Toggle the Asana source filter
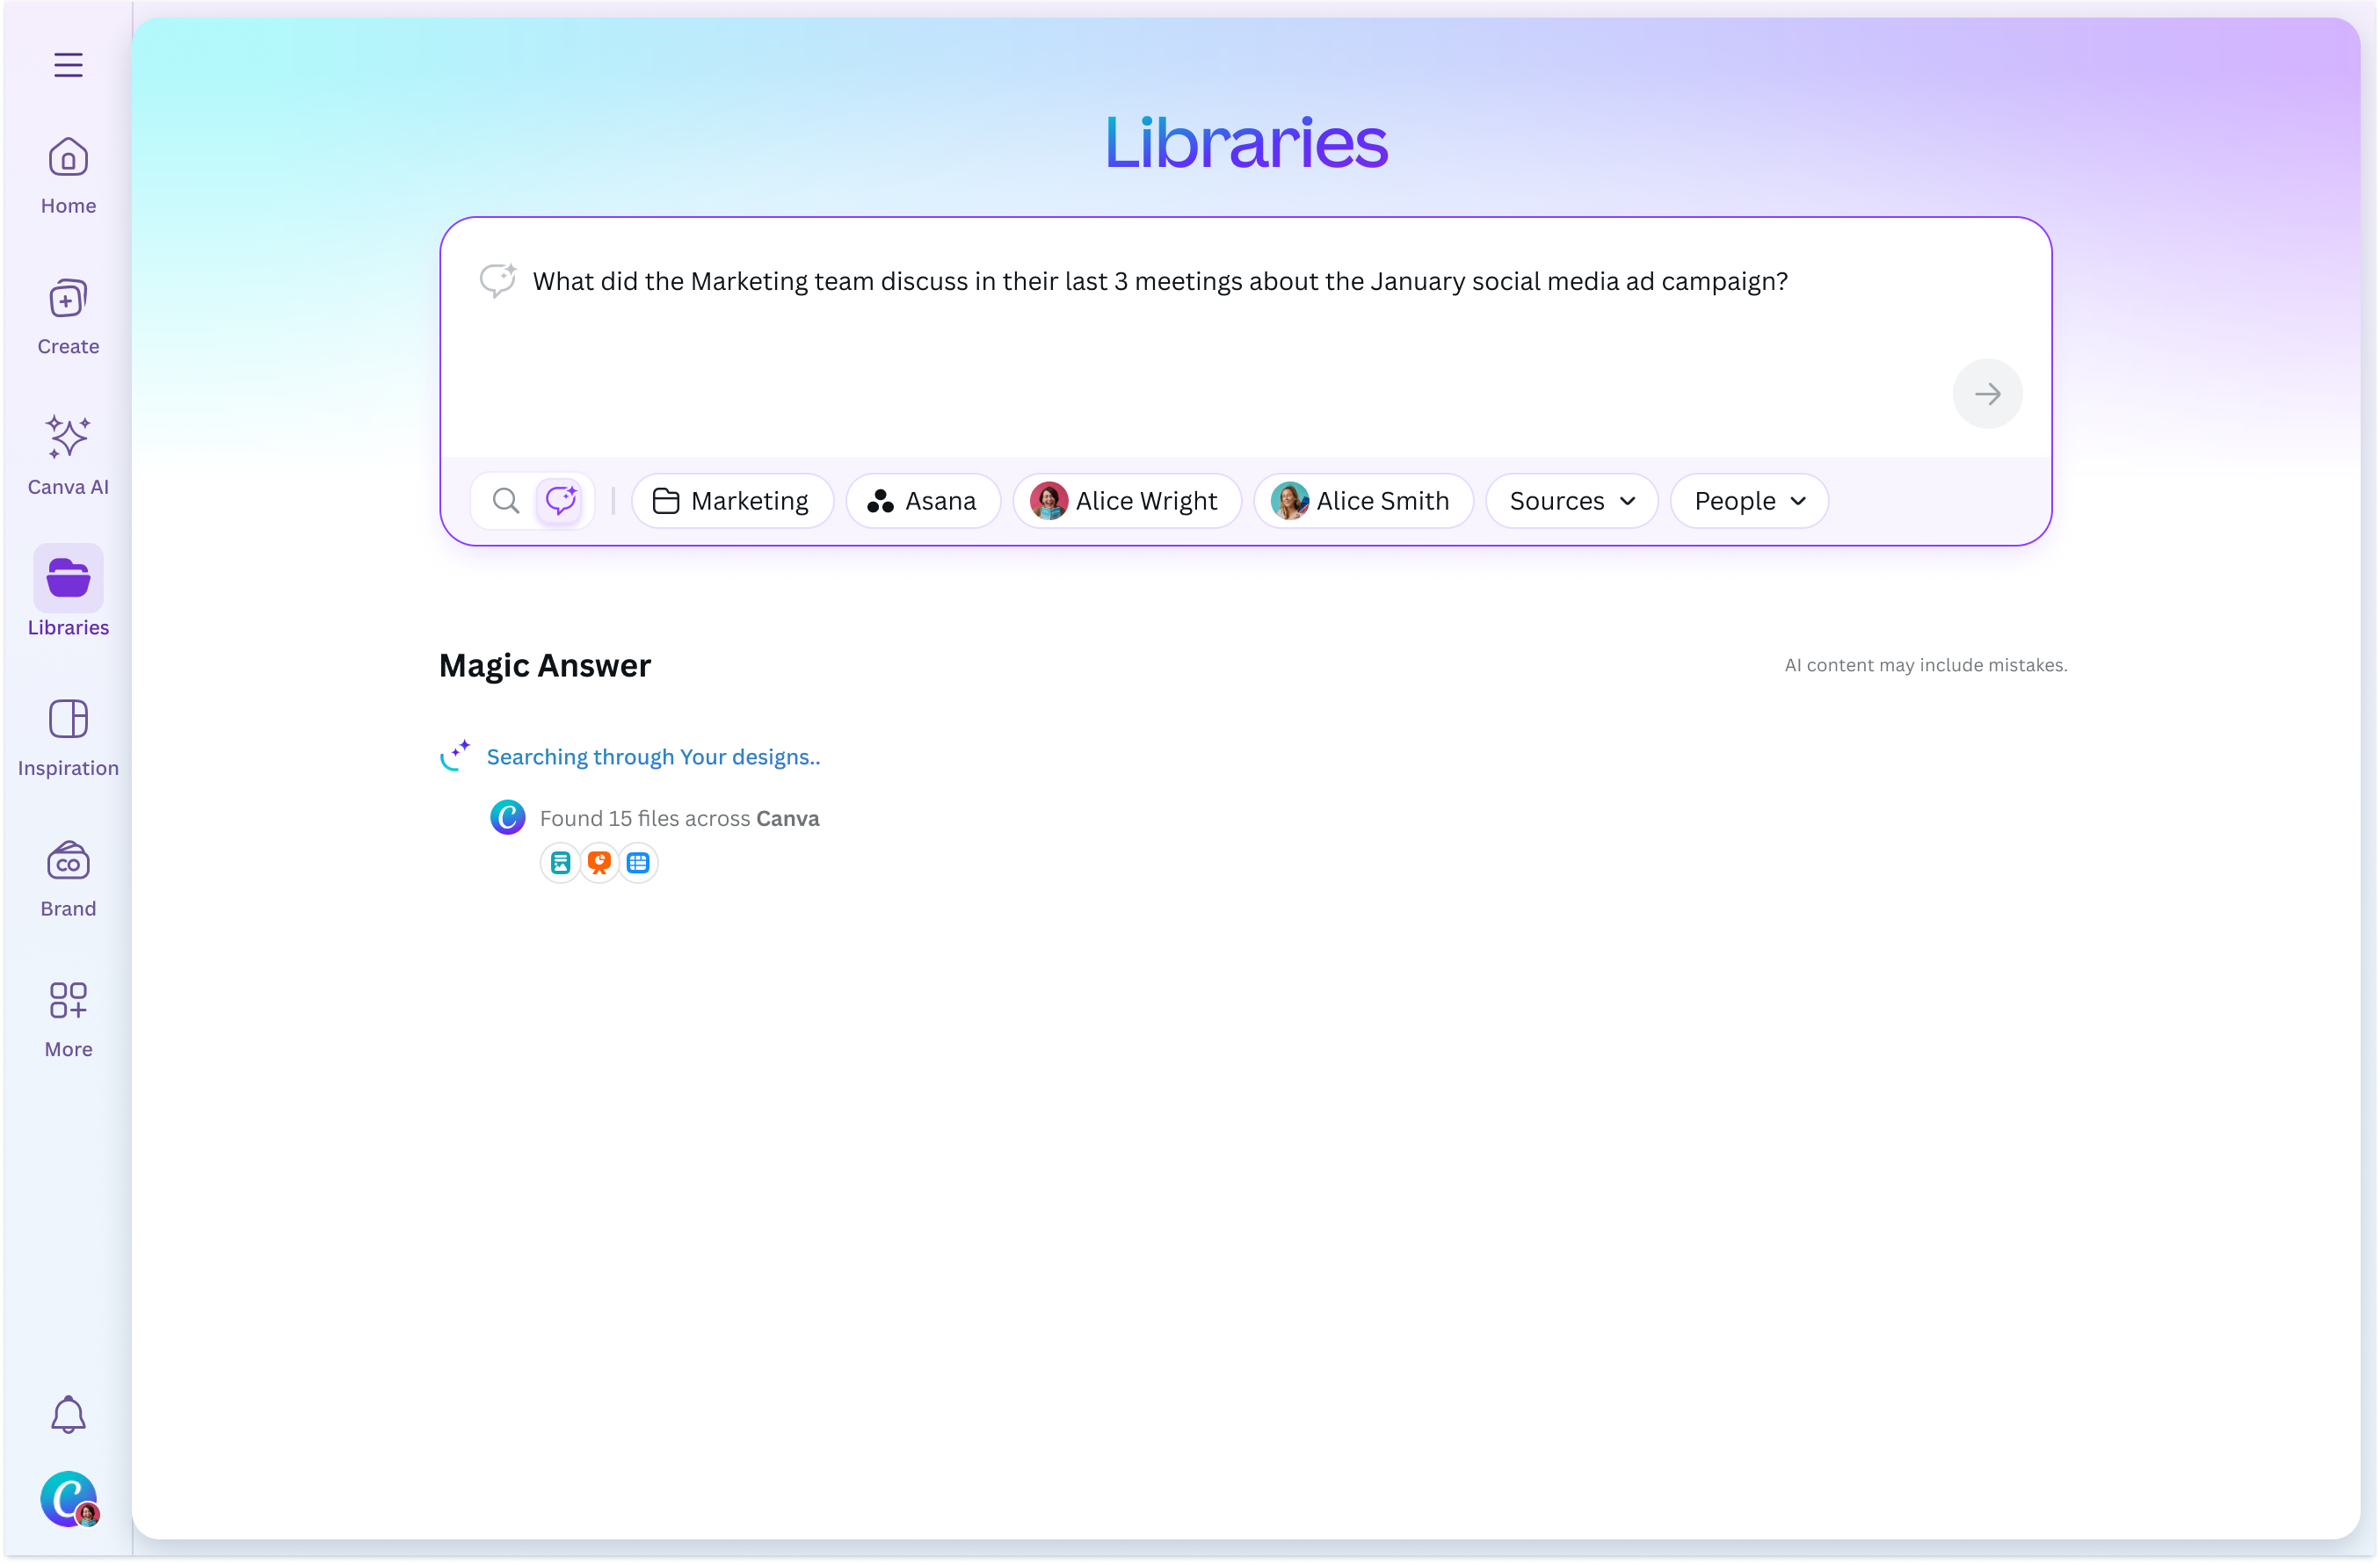The height and width of the screenshot is (1564, 2380). click(x=922, y=500)
